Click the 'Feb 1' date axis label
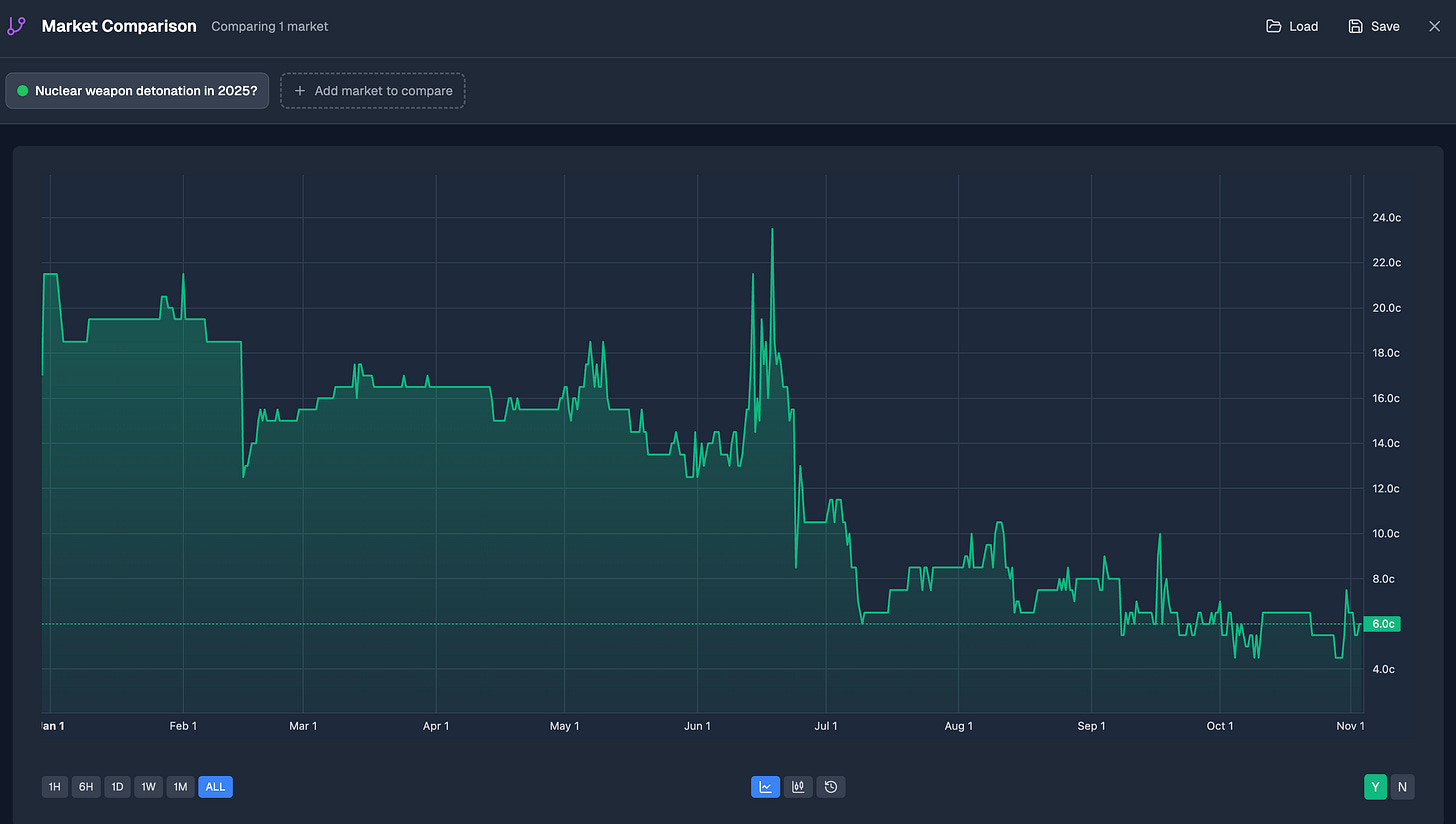This screenshot has height=824, width=1456. click(183, 726)
